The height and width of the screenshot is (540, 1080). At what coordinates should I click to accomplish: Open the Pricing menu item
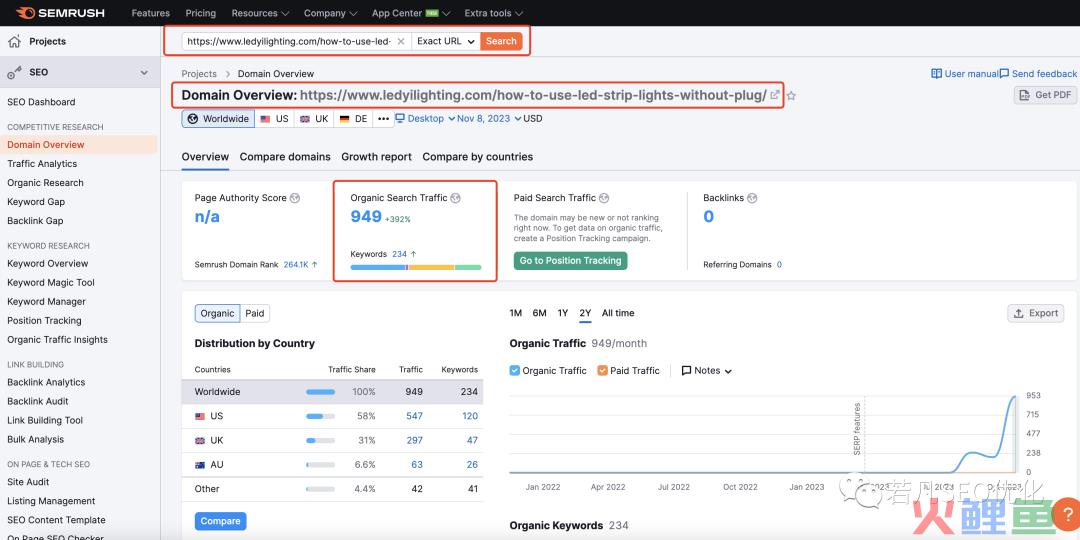tap(200, 13)
